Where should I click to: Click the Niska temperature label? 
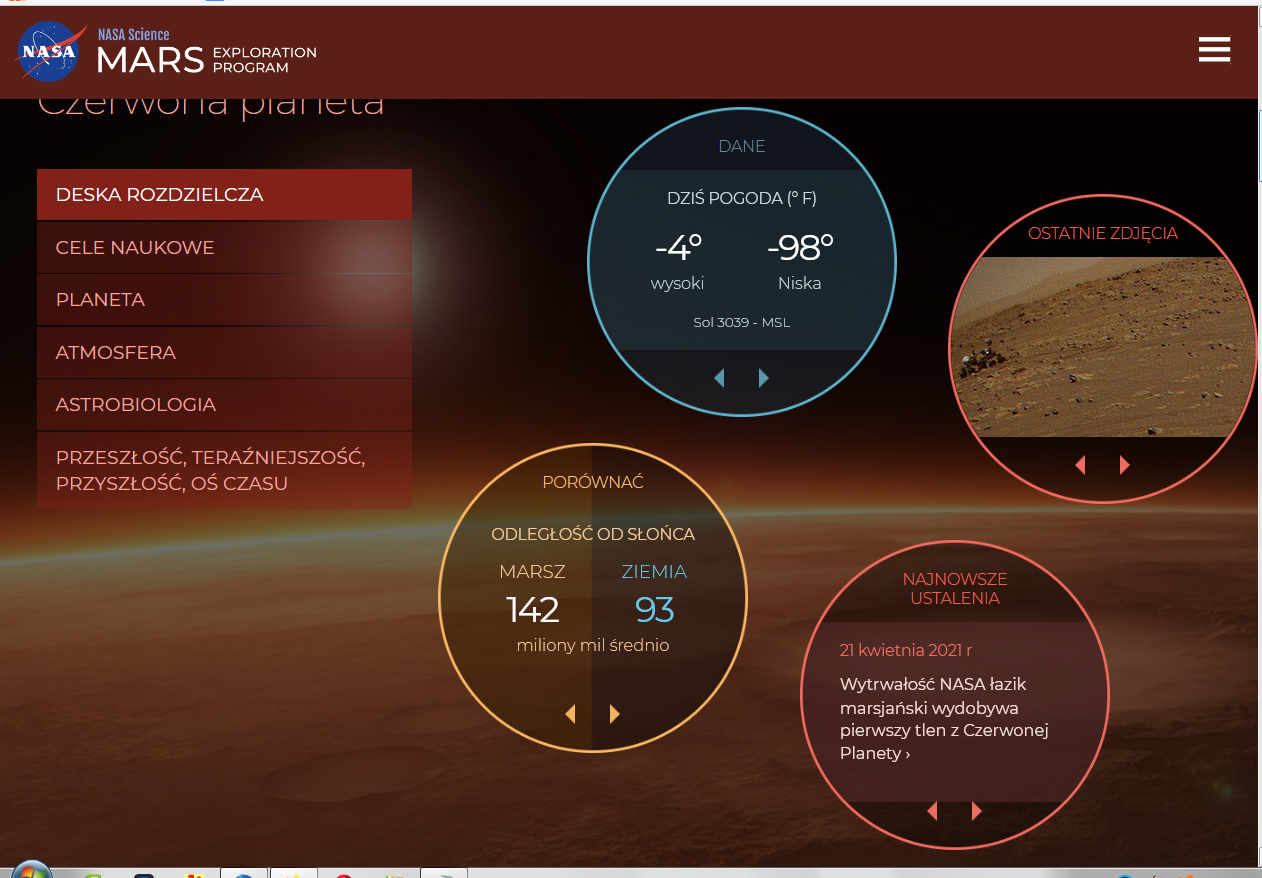point(799,283)
